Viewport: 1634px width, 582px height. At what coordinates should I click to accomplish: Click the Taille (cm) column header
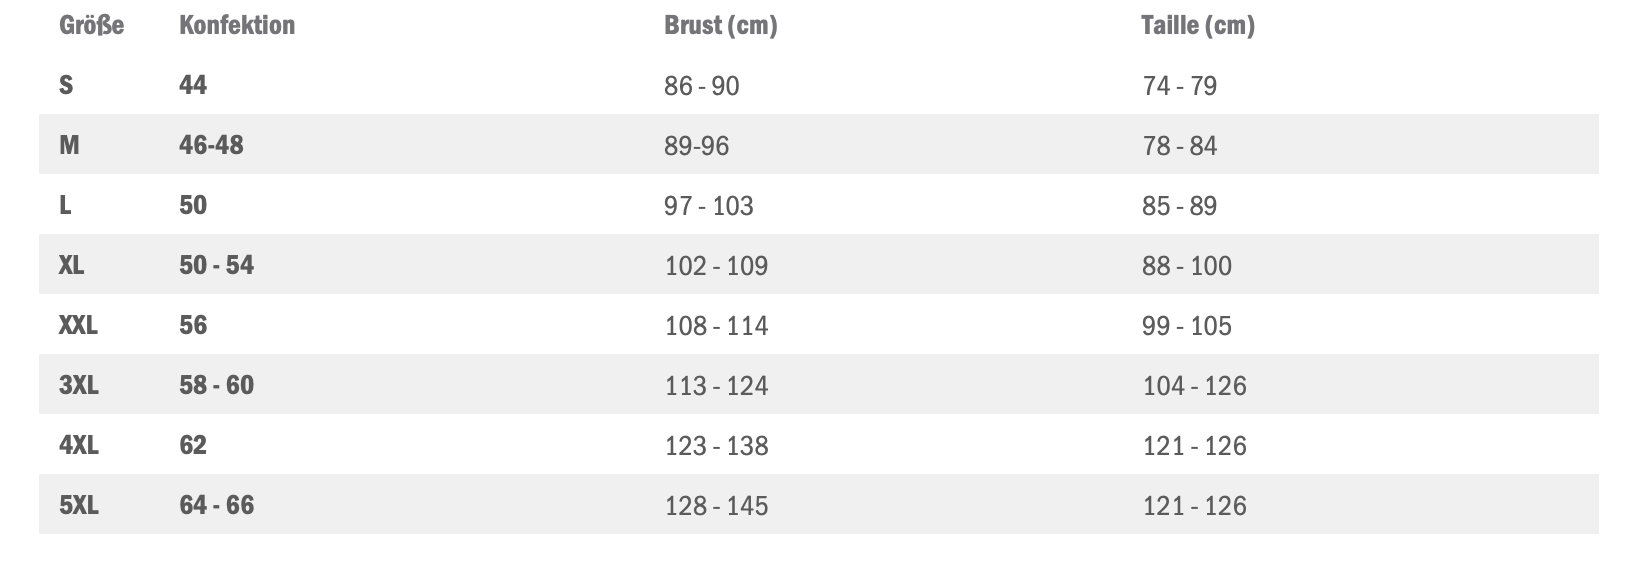(x=1197, y=26)
